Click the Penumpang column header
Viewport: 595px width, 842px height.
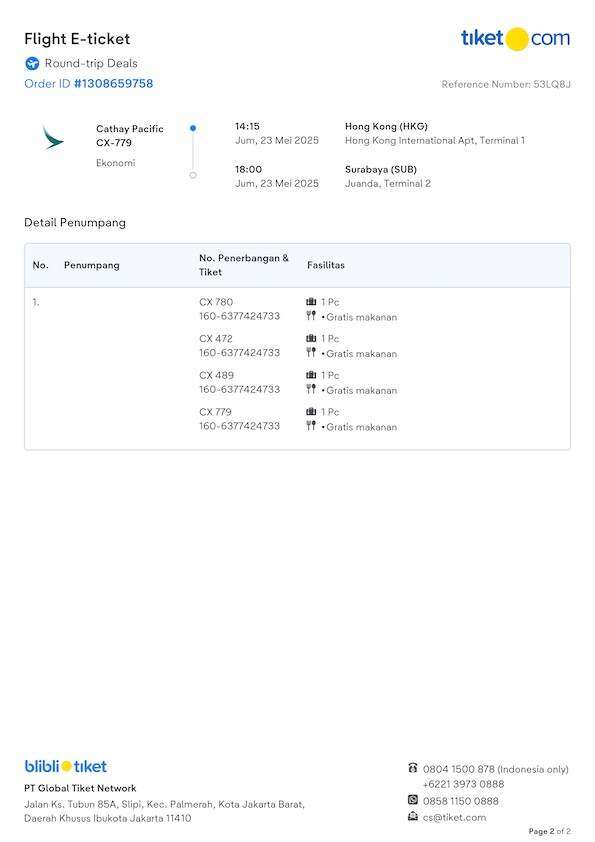[92, 265]
